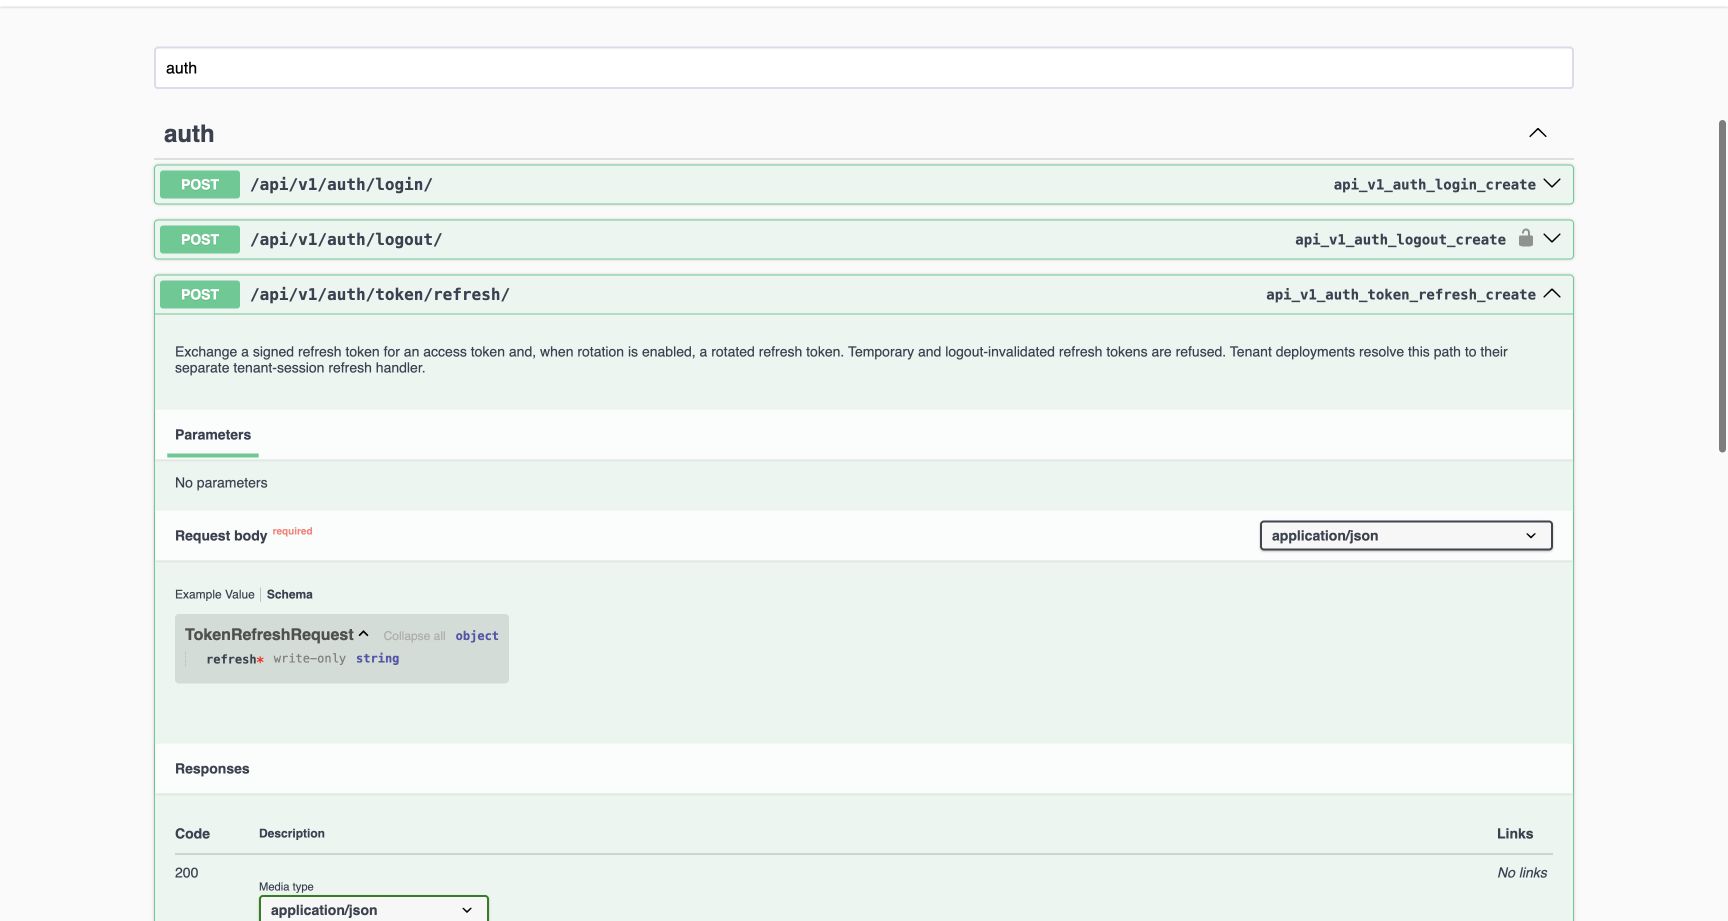The width and height of the screenshot is (1728, 921).
Task: Click the Code column header
Action: [x=193, y=834]
